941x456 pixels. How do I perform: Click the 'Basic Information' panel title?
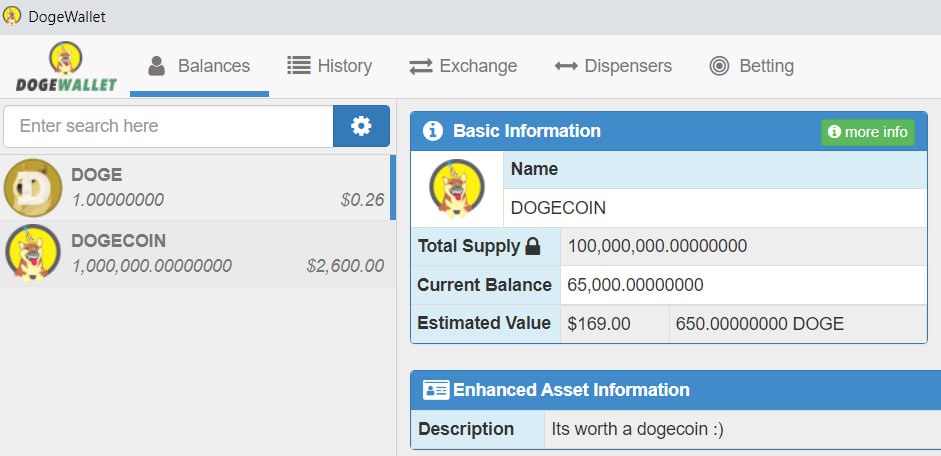coord(526,131)
